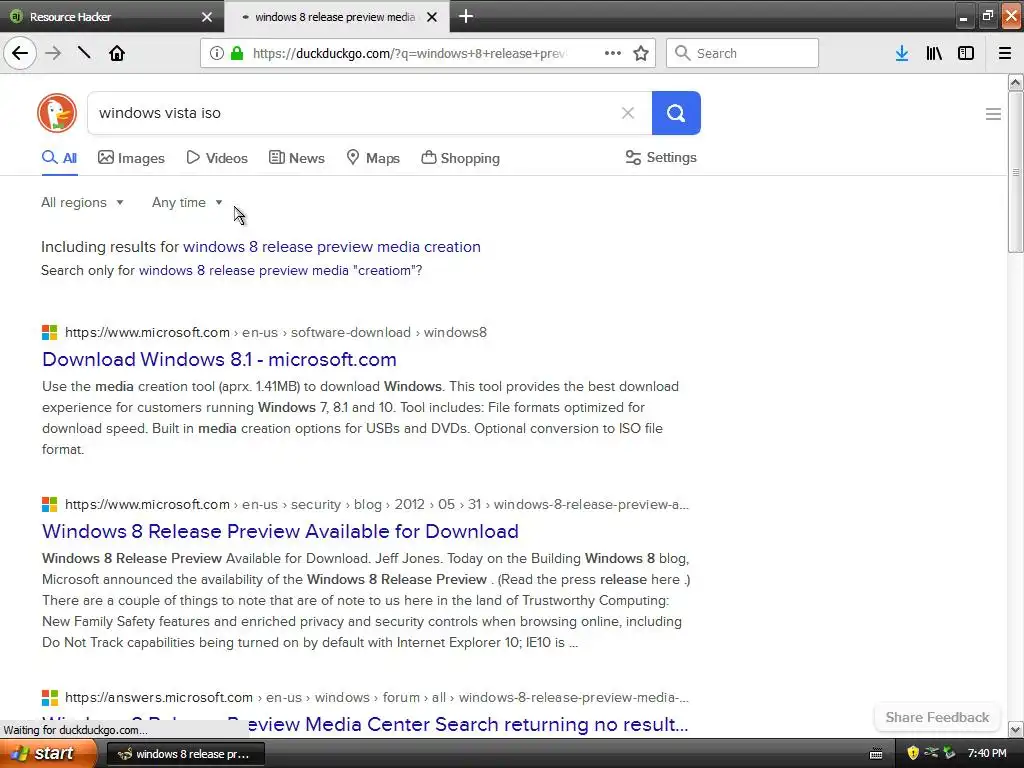1024x768 pixels.
Task: Click the DuckDuckGo logo
Action: click(57, 113)
